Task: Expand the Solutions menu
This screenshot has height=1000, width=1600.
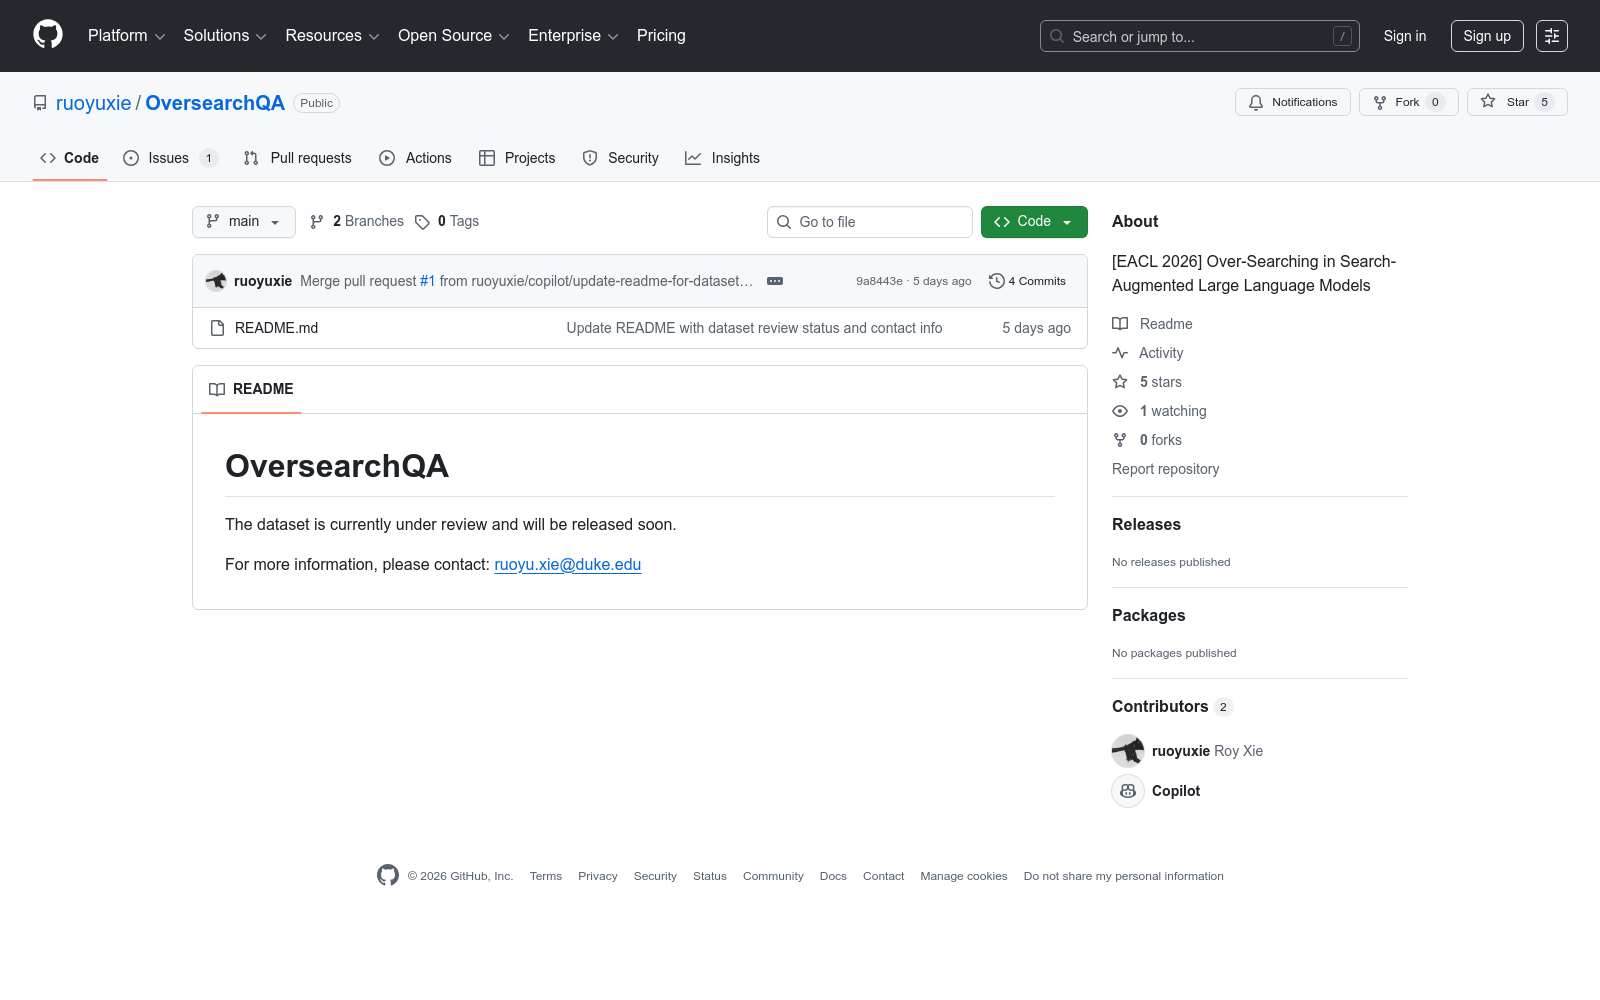Action: click(225, 36)
